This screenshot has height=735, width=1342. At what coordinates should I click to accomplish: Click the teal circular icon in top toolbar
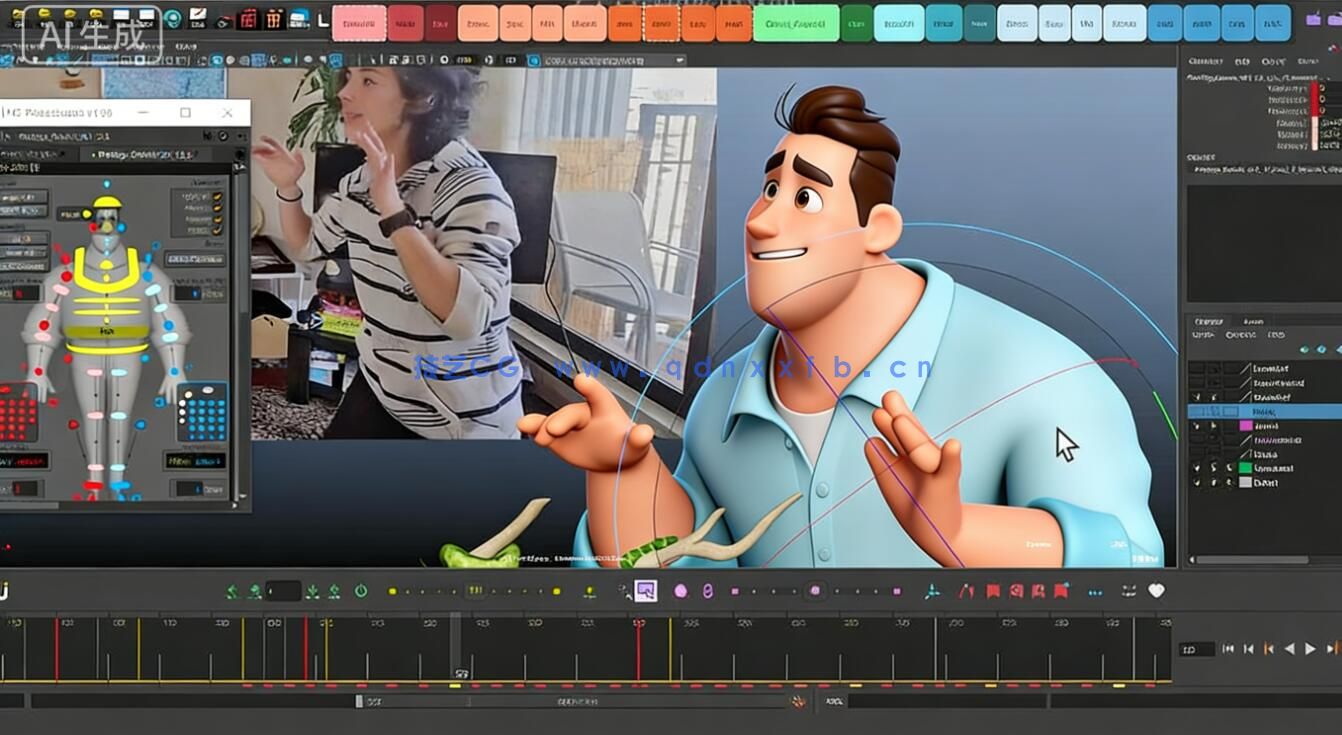(172, 18)
